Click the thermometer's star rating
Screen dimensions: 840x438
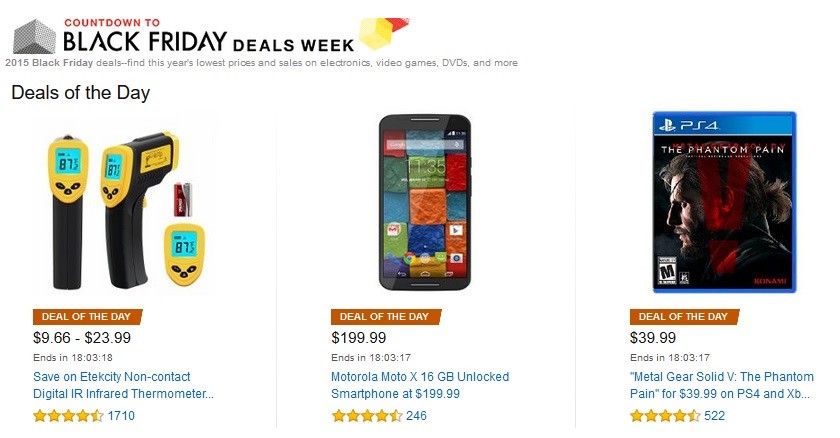tap(68, 416)
